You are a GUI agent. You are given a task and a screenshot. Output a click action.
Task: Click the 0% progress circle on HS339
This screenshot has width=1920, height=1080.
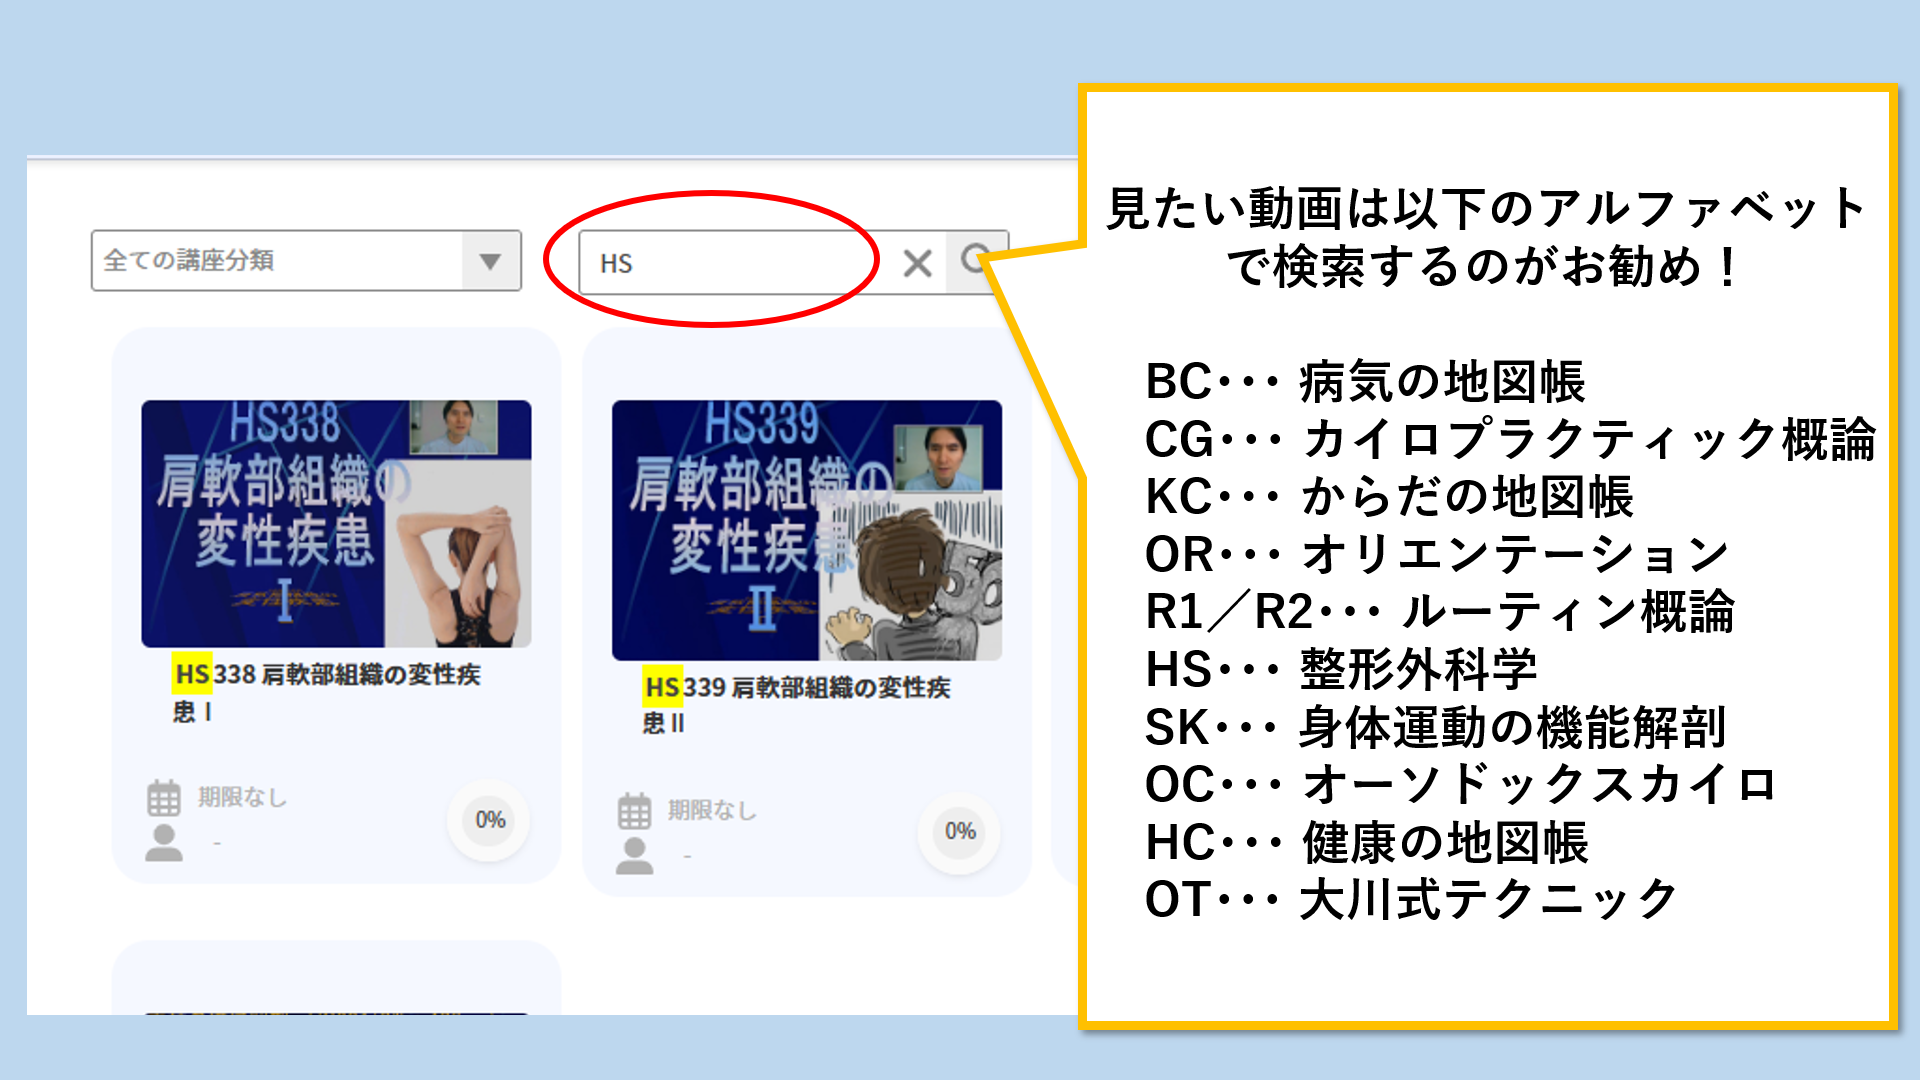click(960, 832)
